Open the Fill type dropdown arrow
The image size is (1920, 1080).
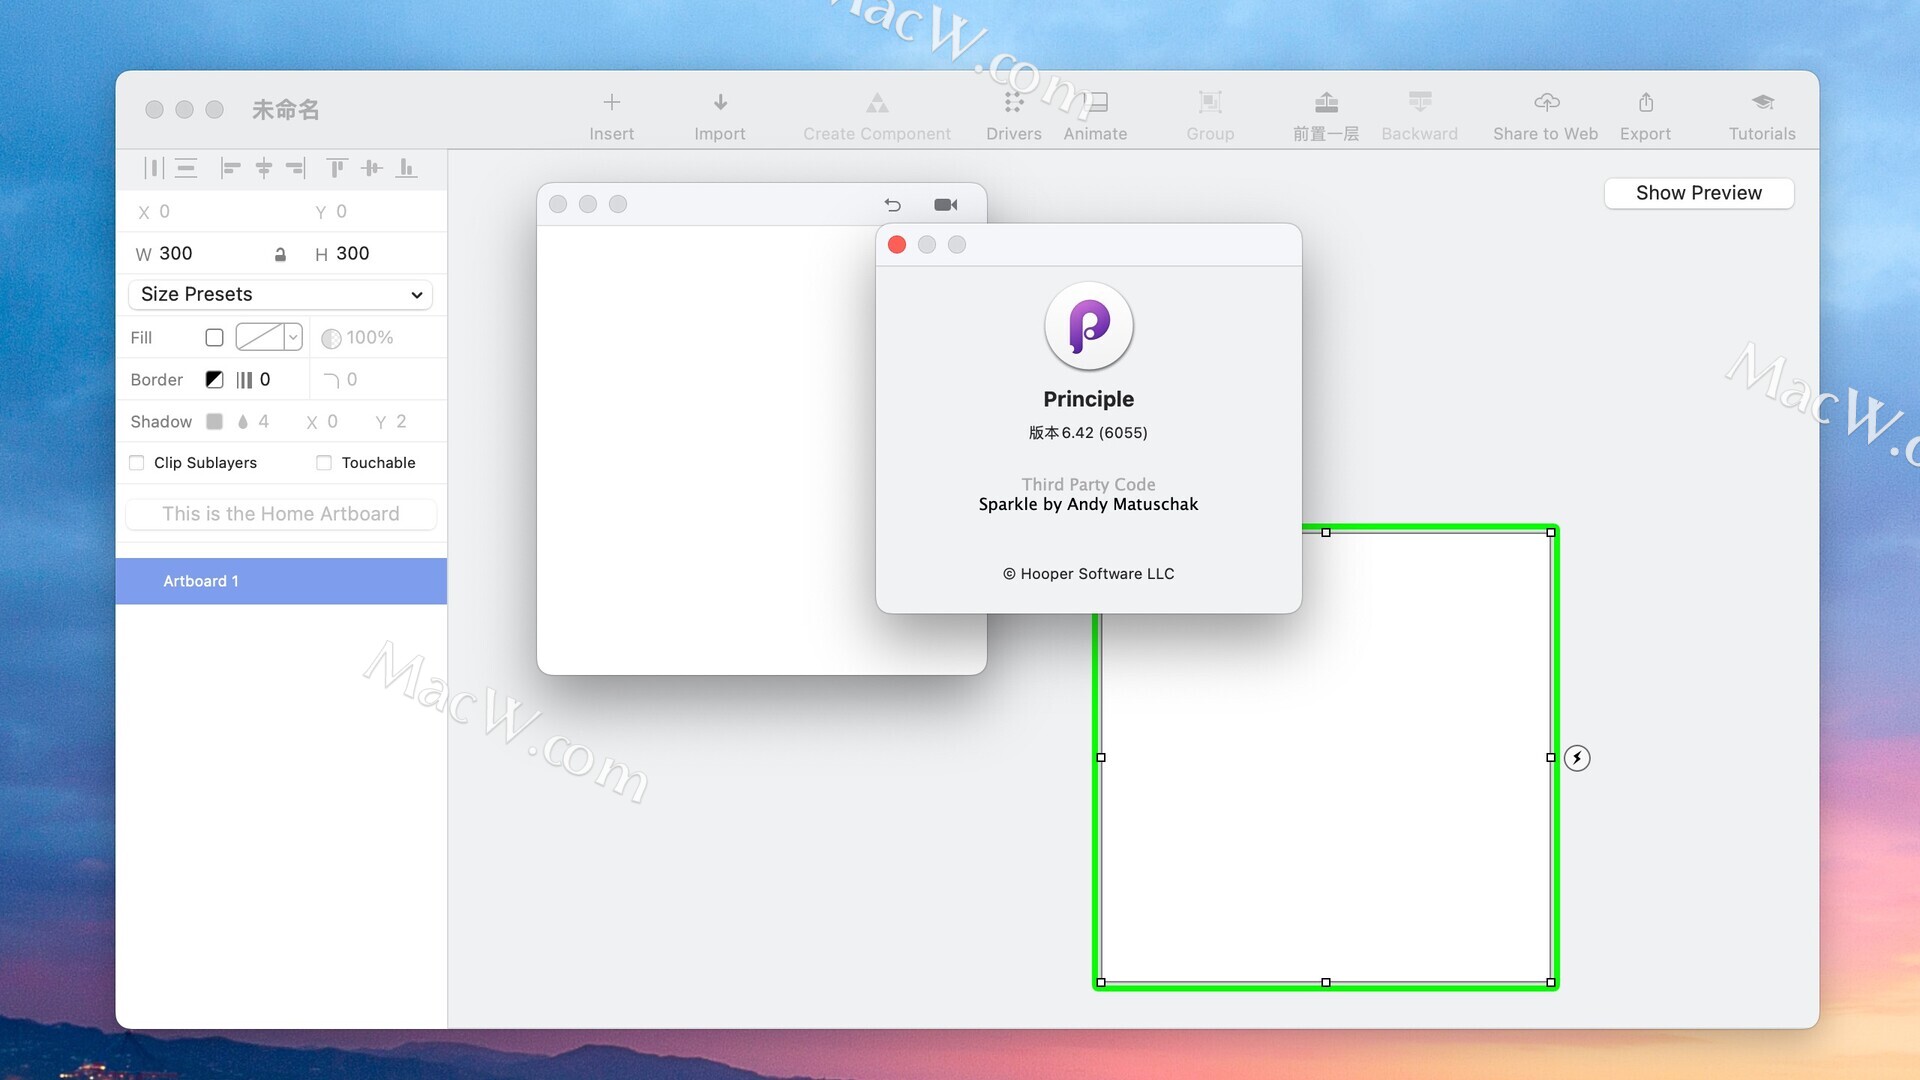[293, 338]
